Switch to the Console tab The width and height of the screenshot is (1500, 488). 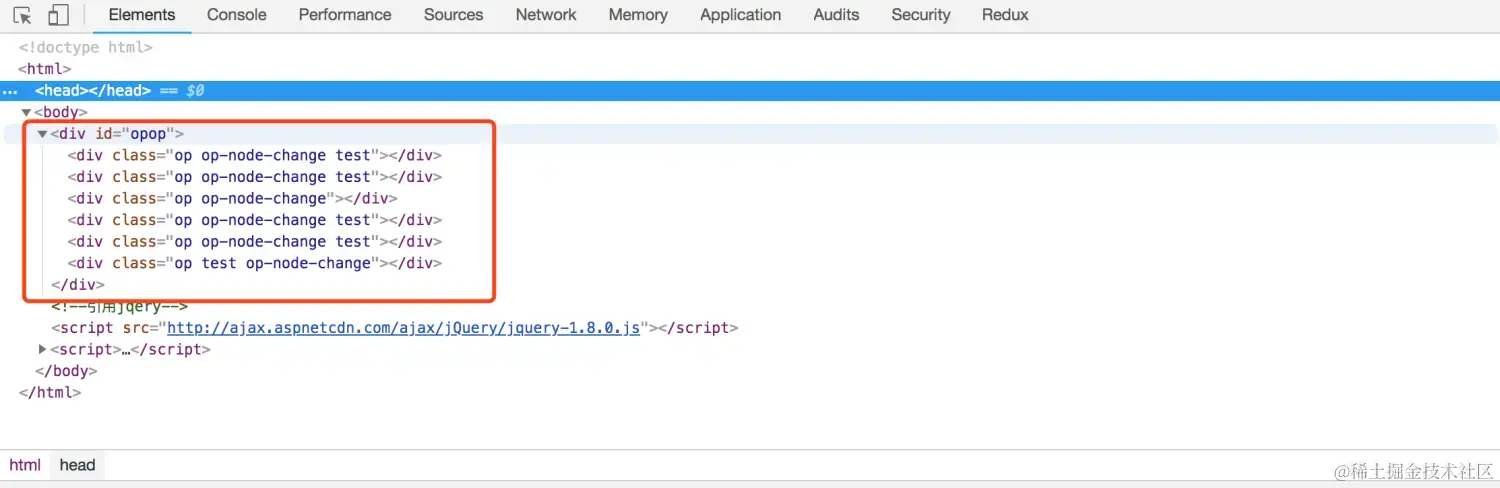pos(236,15)
